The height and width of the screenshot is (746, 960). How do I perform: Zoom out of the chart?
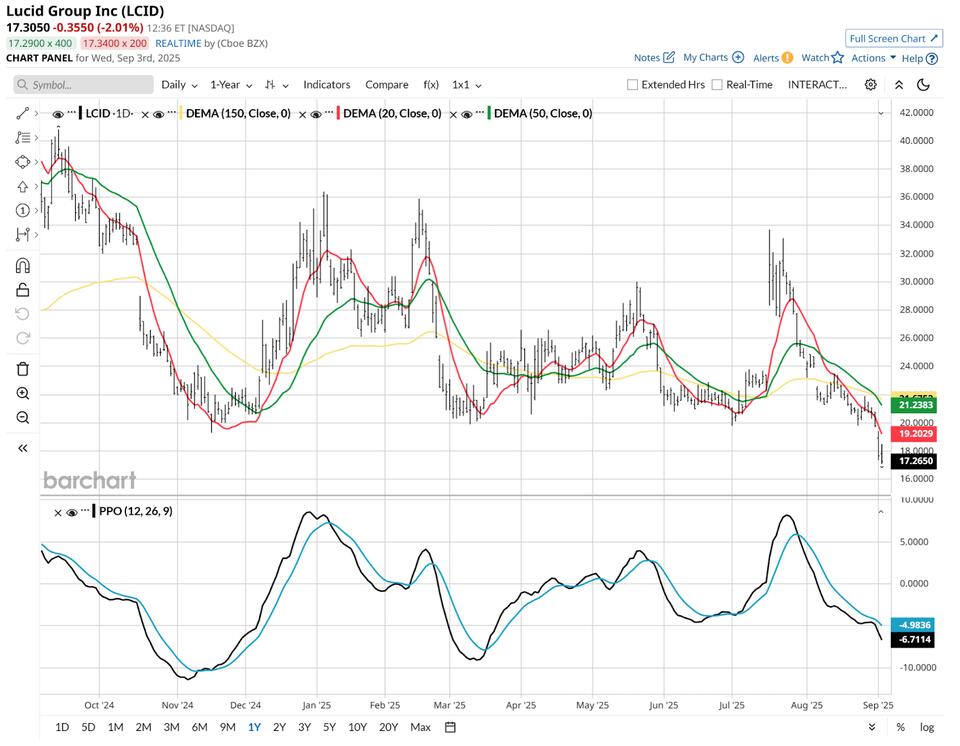coord(23,418)
